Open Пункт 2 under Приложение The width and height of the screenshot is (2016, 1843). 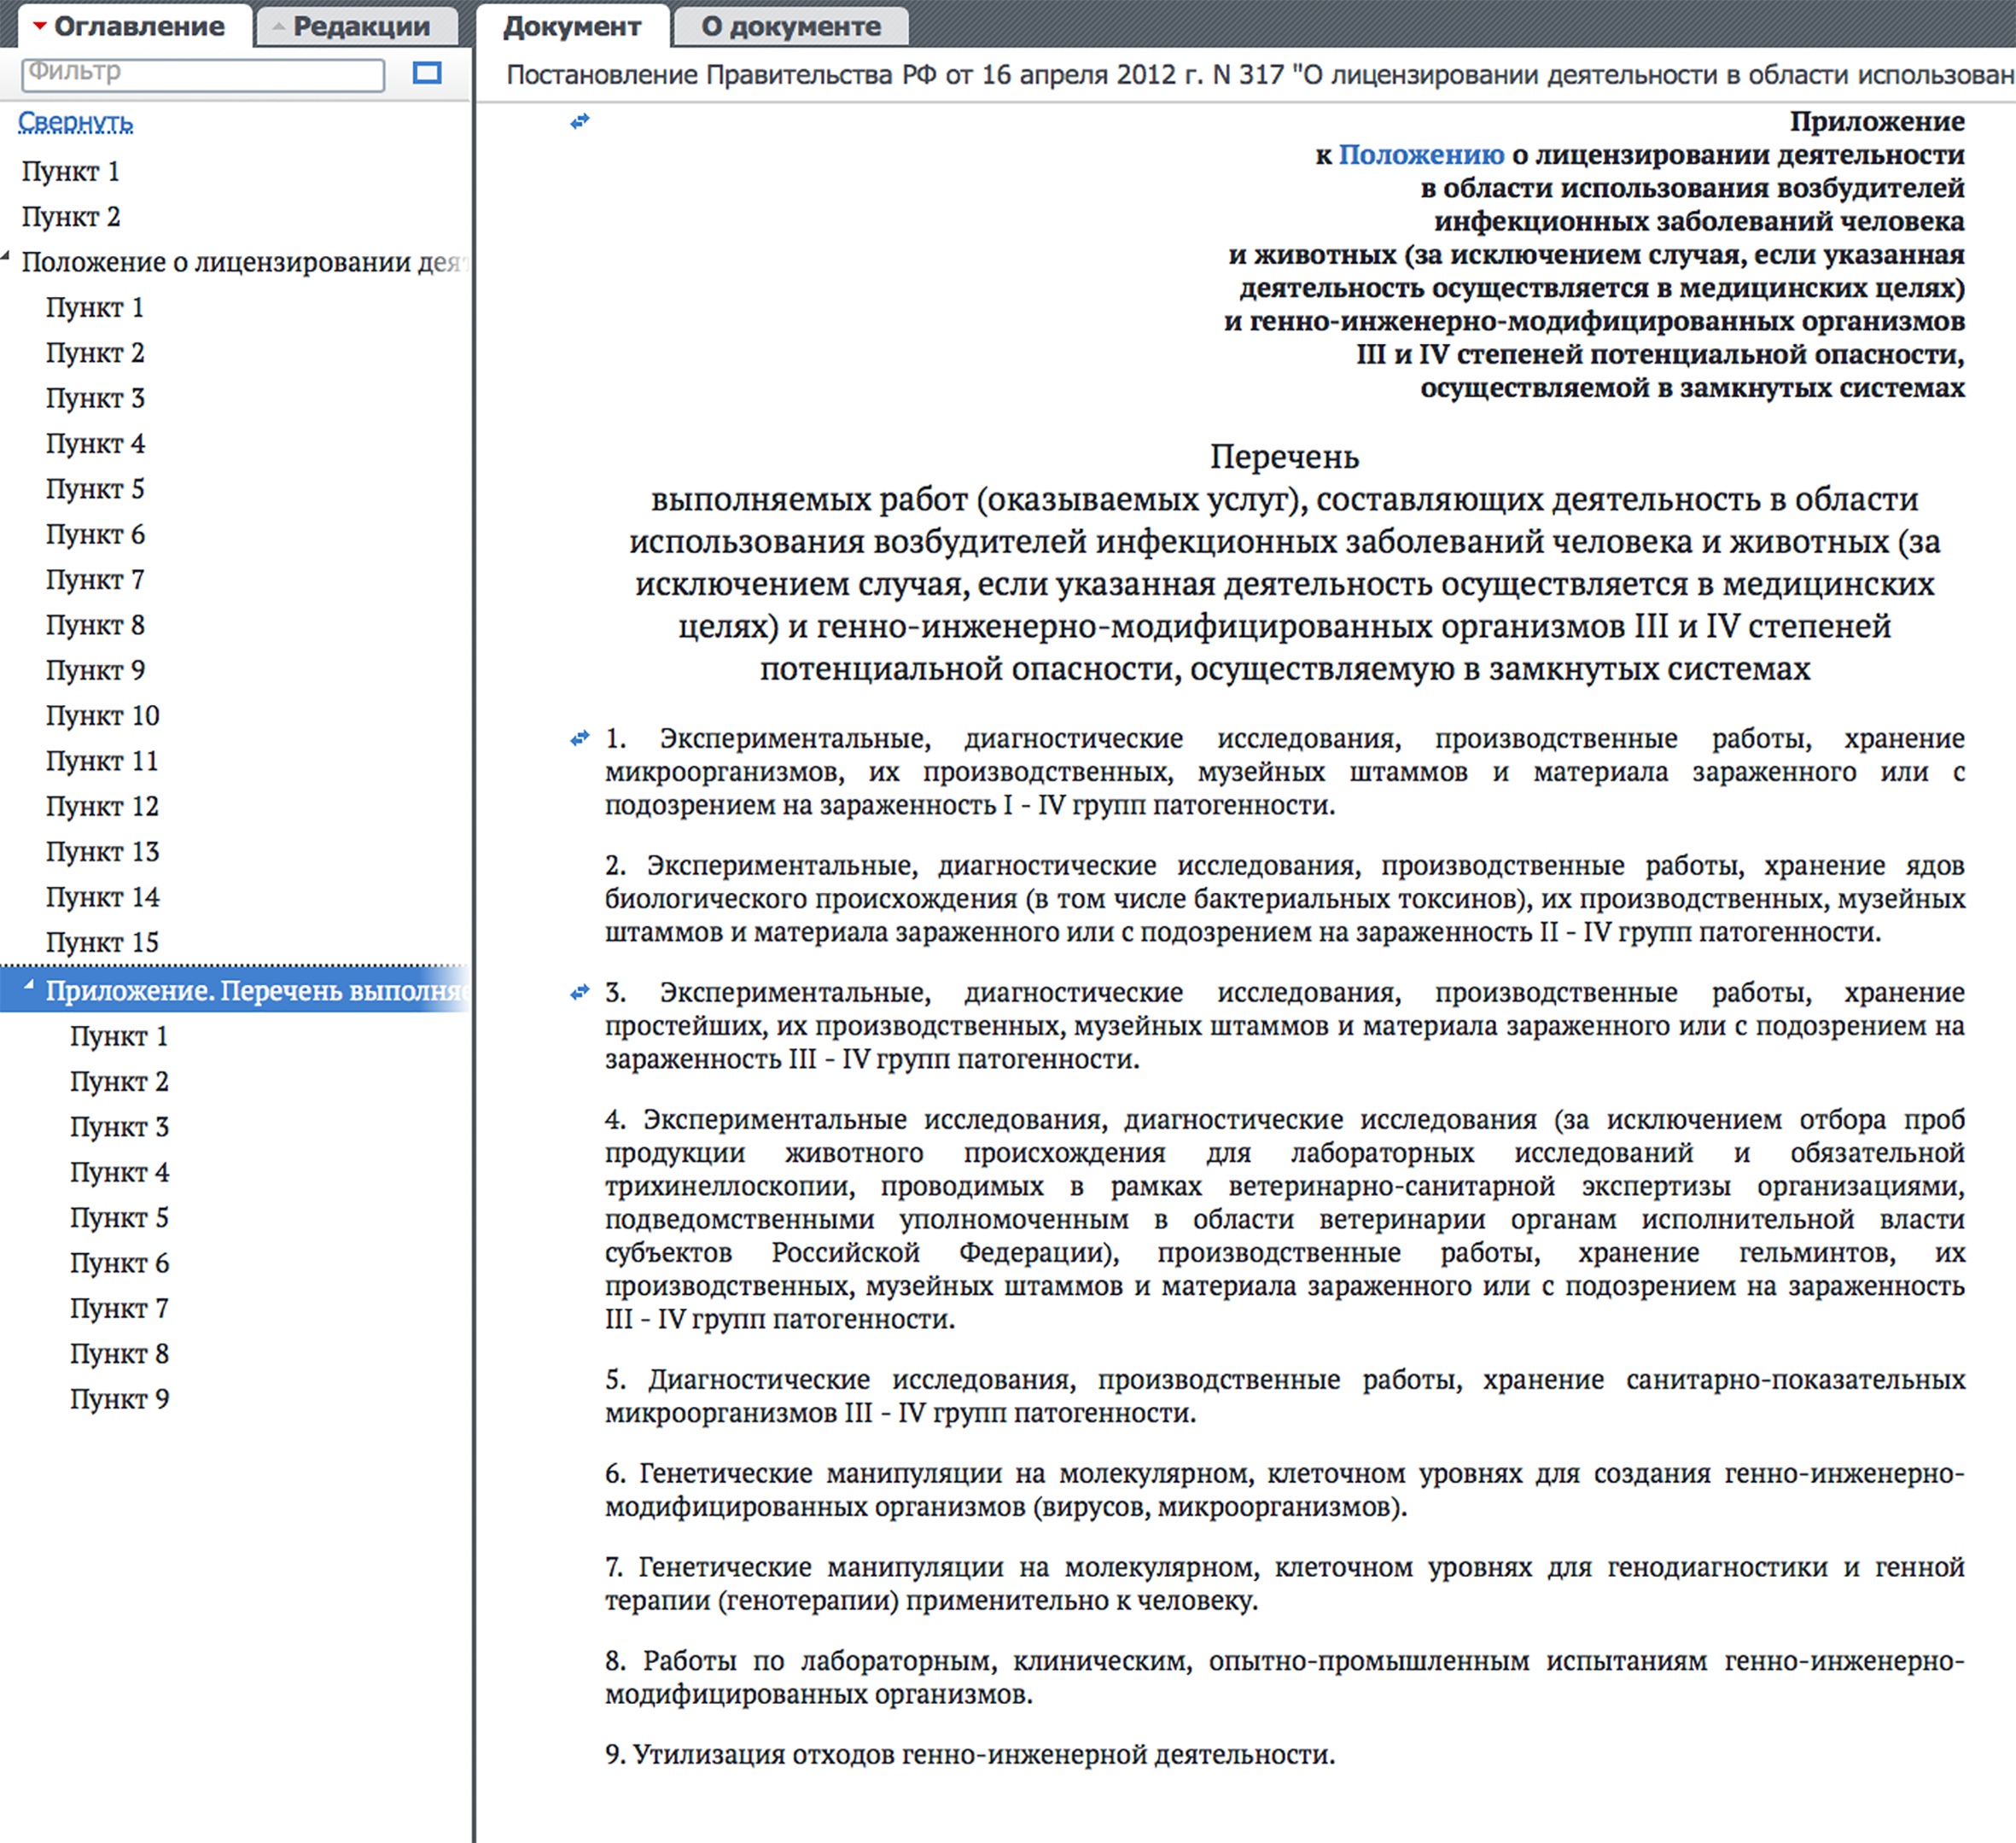pyautogui.click(x=119, y=1082)
